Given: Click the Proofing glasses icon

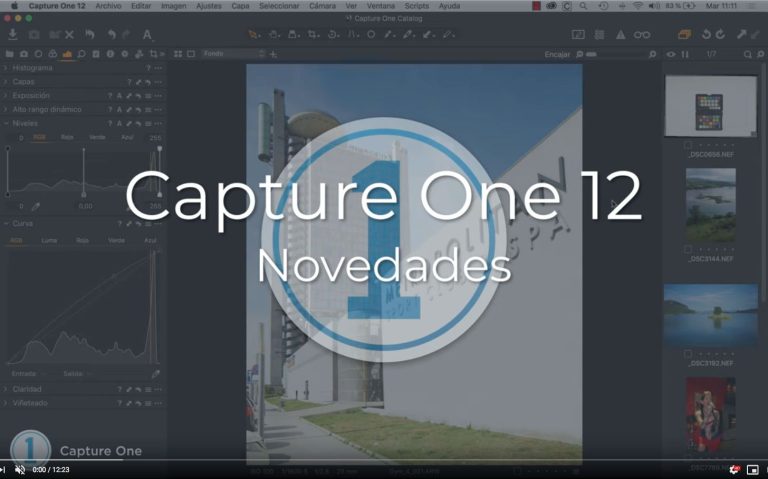Looking at the screenshot, I should [x=642, y=35].
